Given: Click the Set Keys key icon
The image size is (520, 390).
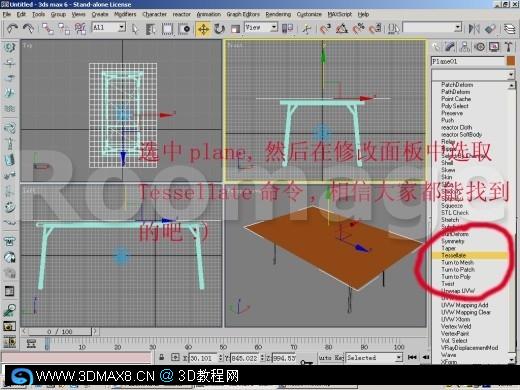Looking at the screenshot, I should (306, 362).
